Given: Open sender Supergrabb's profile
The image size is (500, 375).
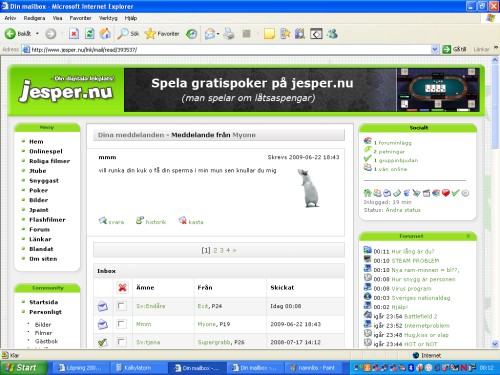Looking at the screenshot, I should [213, 342].
